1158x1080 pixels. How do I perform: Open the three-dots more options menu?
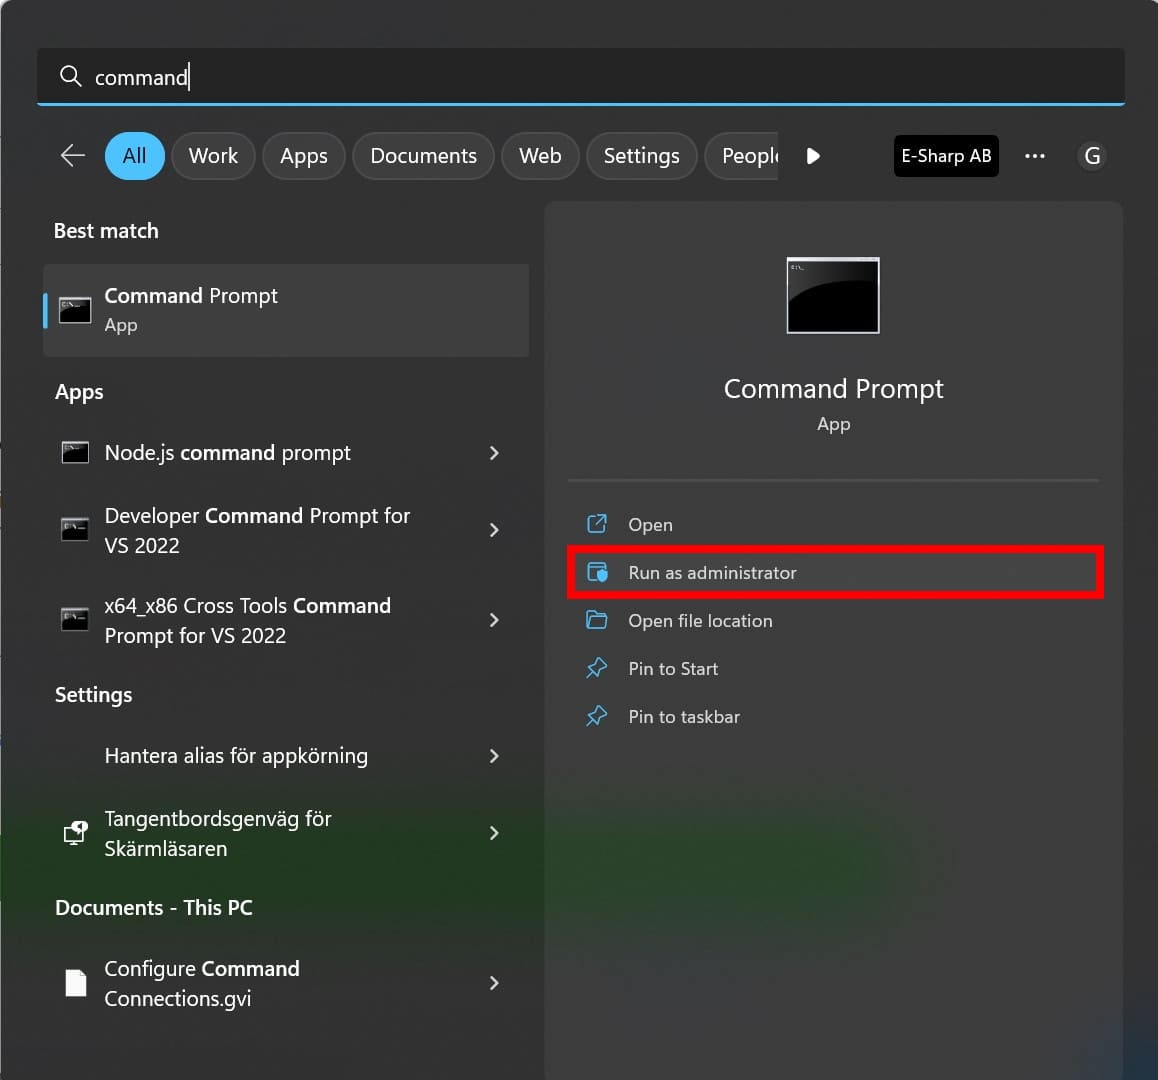1035,156
